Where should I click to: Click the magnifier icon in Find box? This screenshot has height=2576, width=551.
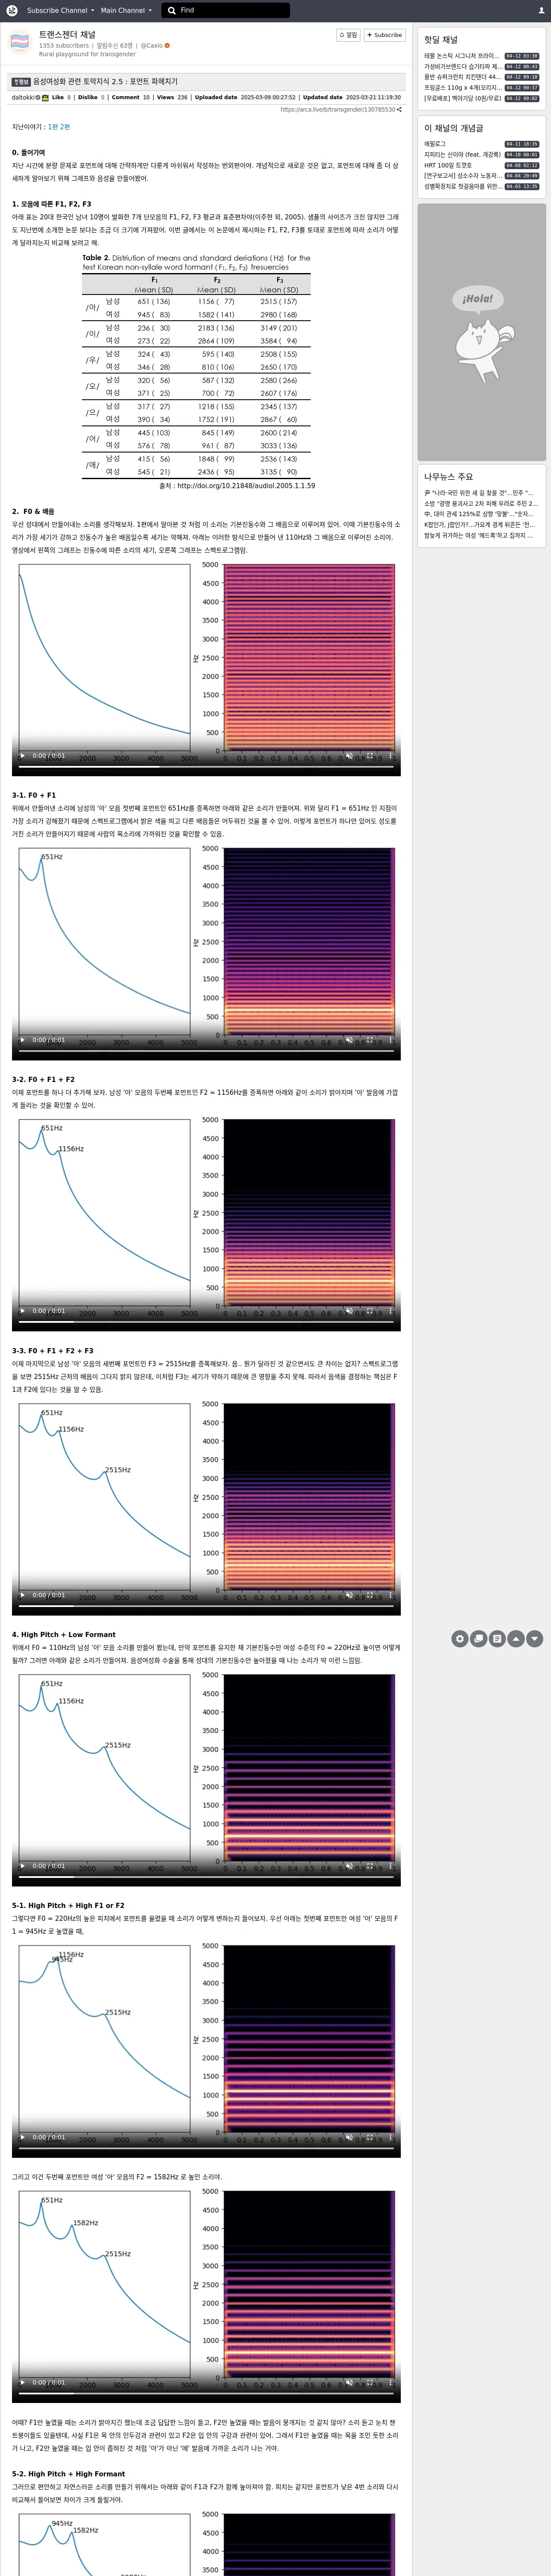pyautogui.click(x=172, y=10)
